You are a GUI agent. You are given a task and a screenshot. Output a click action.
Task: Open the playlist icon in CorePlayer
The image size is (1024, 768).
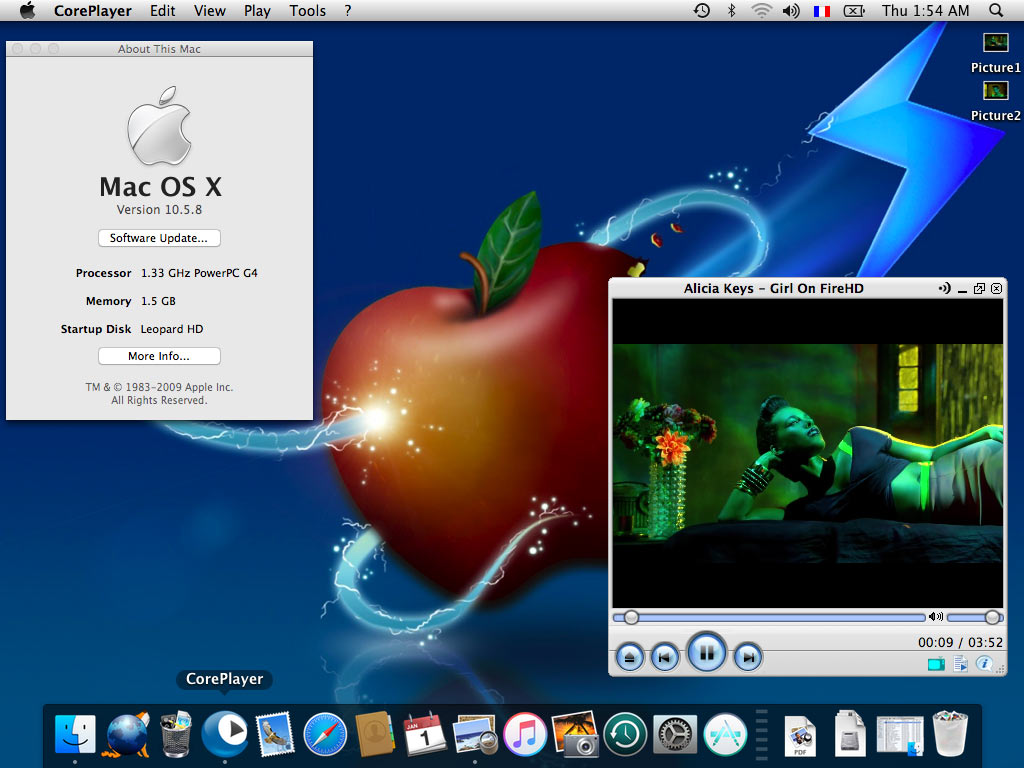point(961,664)
